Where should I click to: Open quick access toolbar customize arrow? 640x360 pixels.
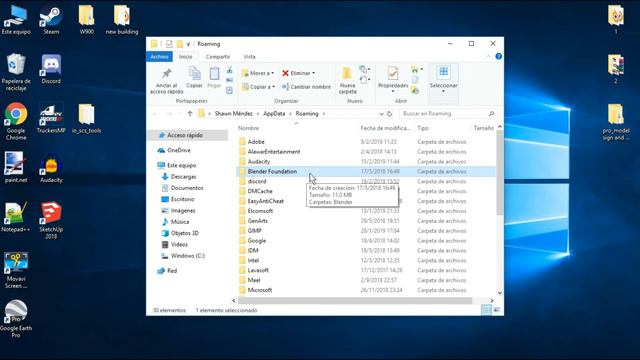click(x=188, y=44)
